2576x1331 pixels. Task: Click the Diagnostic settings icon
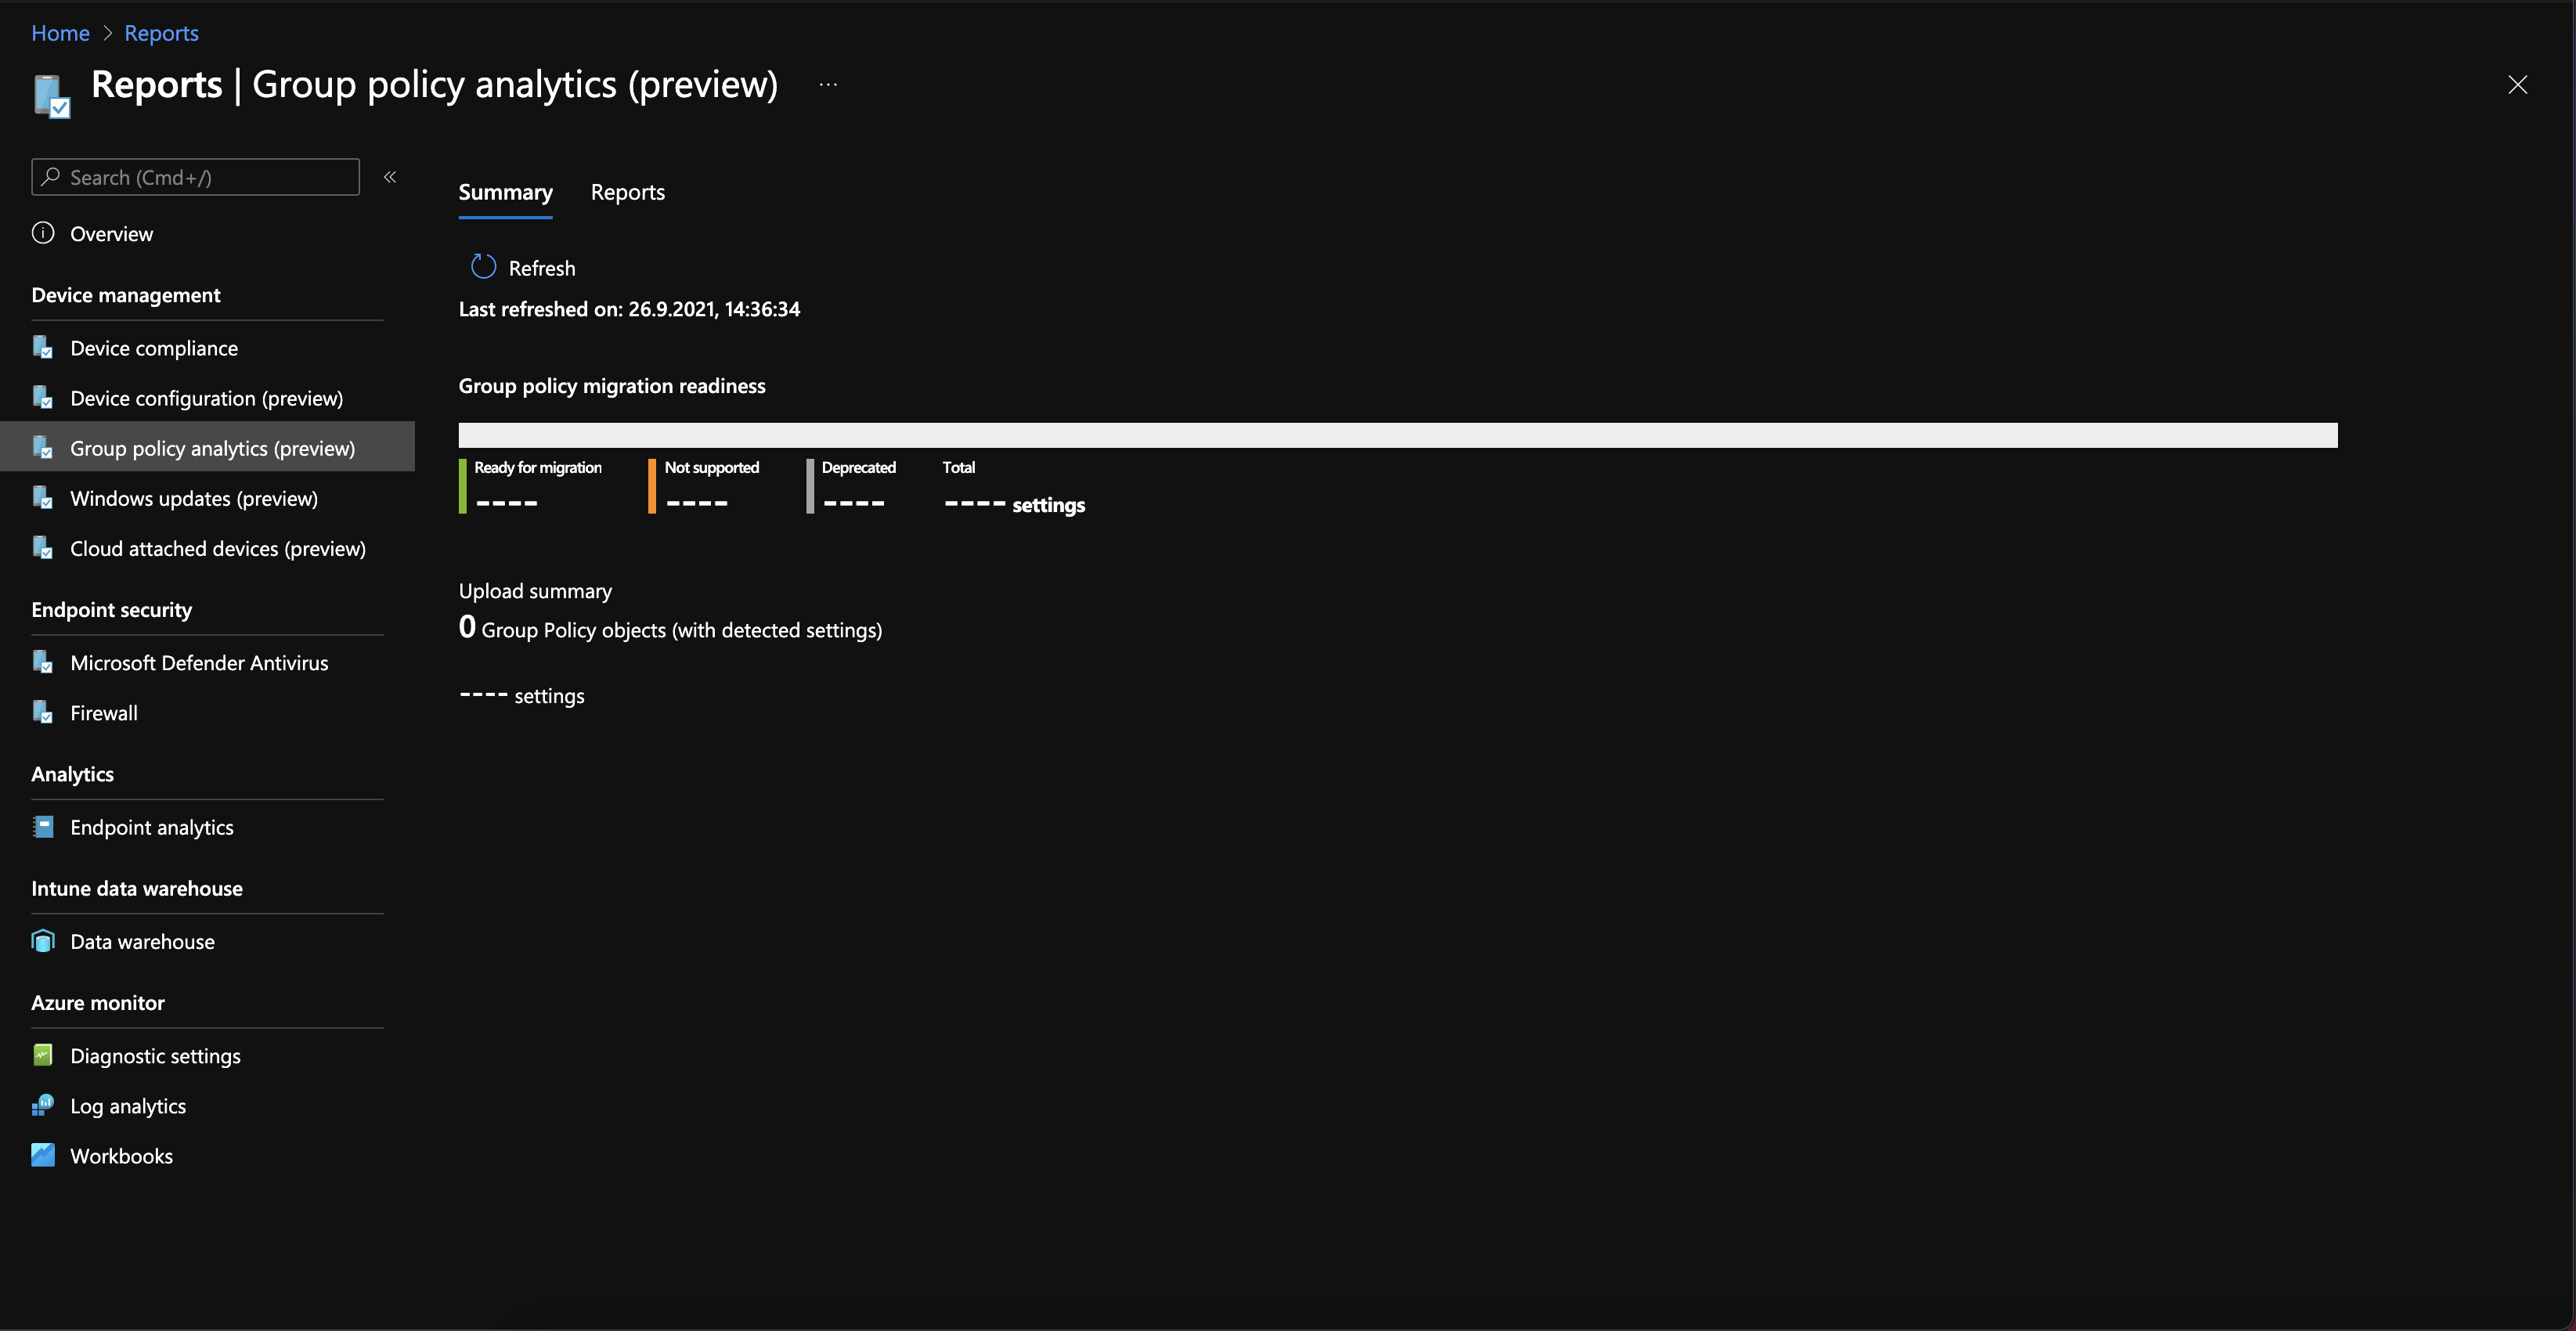(x=43, y=1055)
